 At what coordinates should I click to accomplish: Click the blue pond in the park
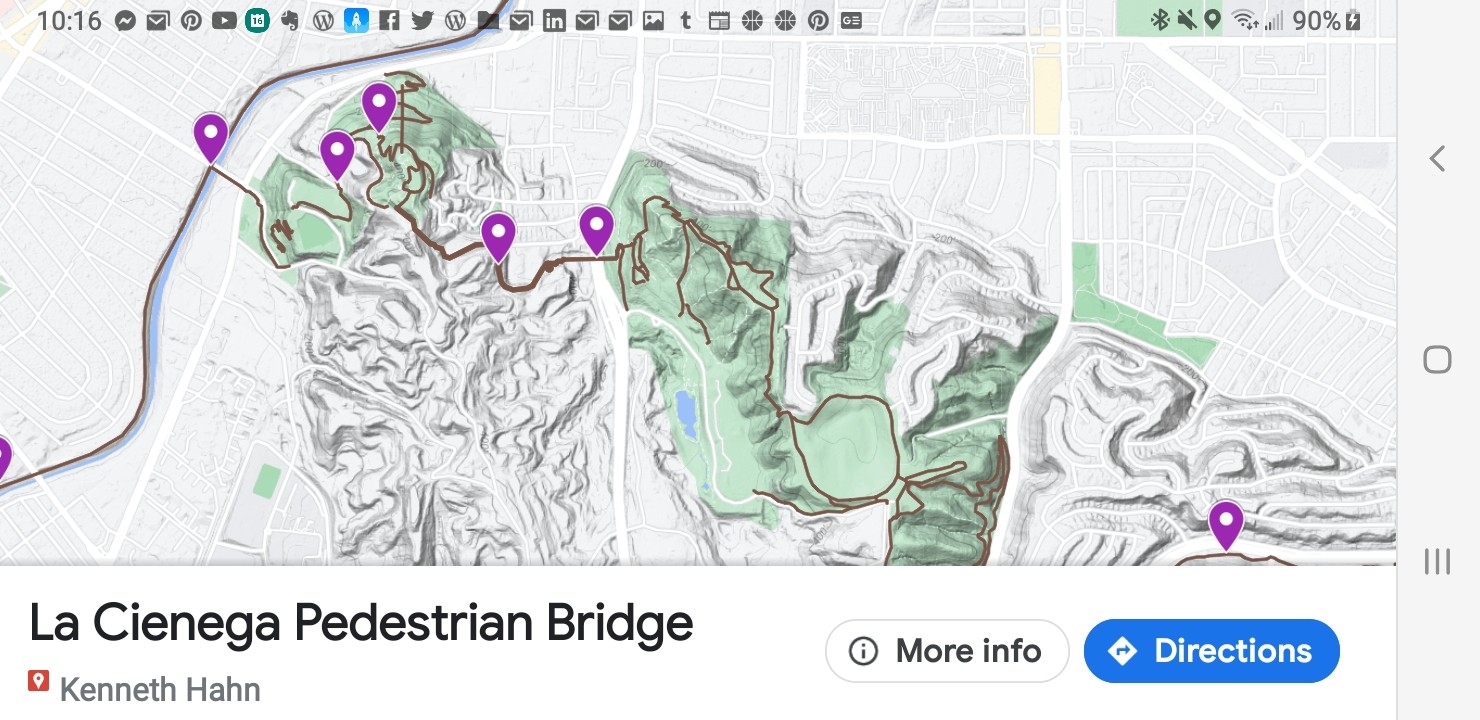[686, 413]
